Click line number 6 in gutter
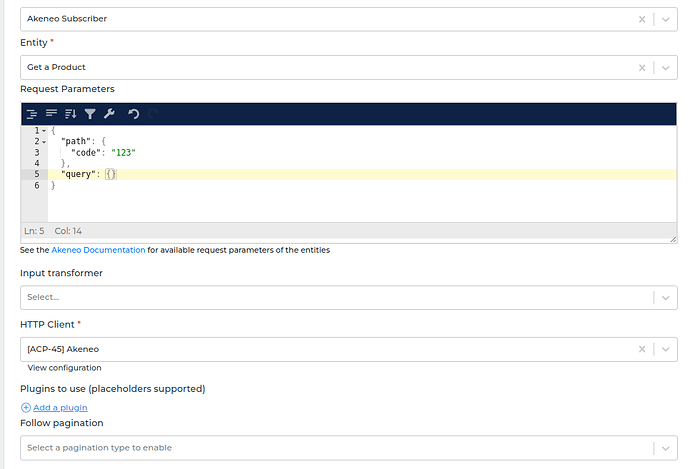 click(x=37, y=185)
